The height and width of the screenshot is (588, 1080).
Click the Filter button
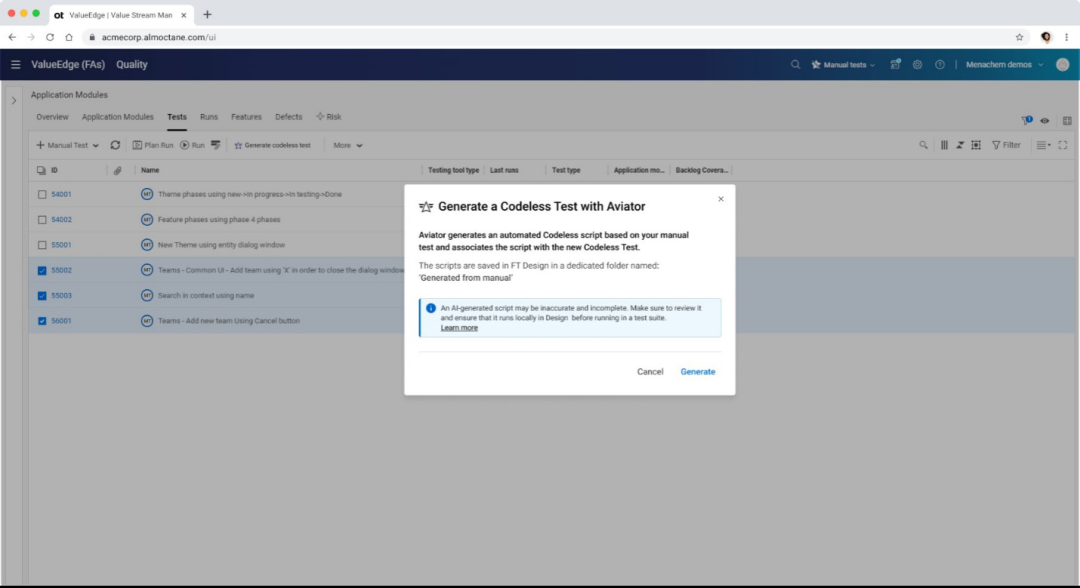[x=1006, y=145]
